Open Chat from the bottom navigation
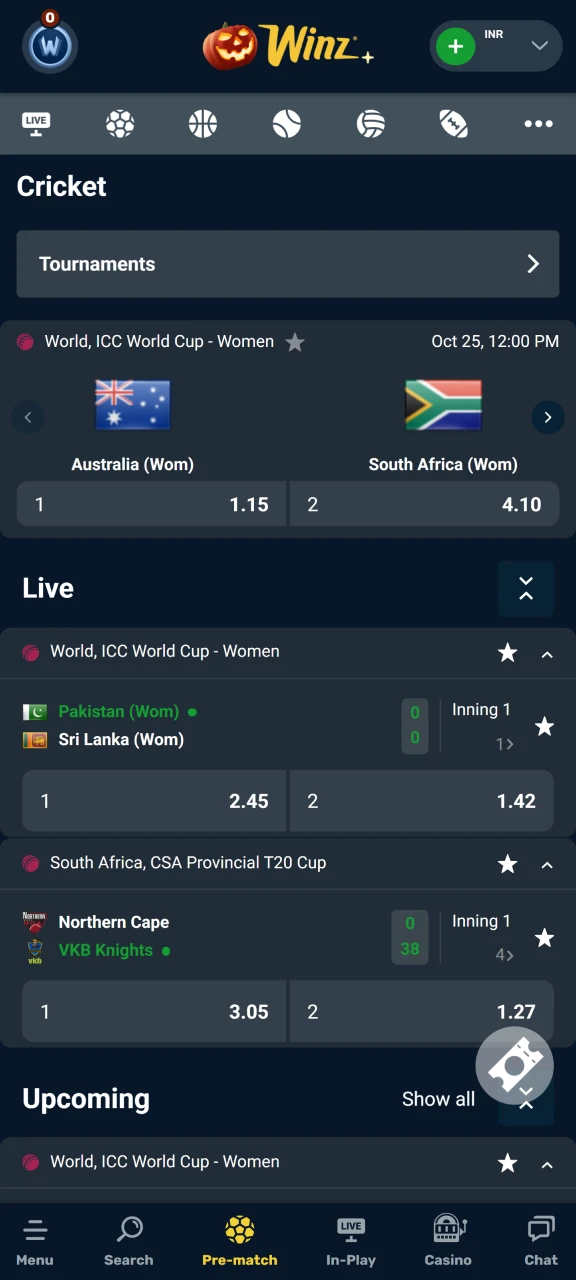 pos(540,1240)
